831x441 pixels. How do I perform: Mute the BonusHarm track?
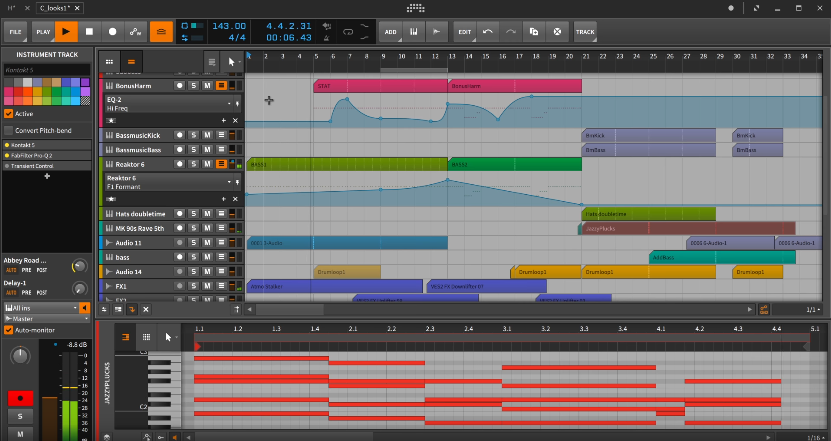pos(207,85)
